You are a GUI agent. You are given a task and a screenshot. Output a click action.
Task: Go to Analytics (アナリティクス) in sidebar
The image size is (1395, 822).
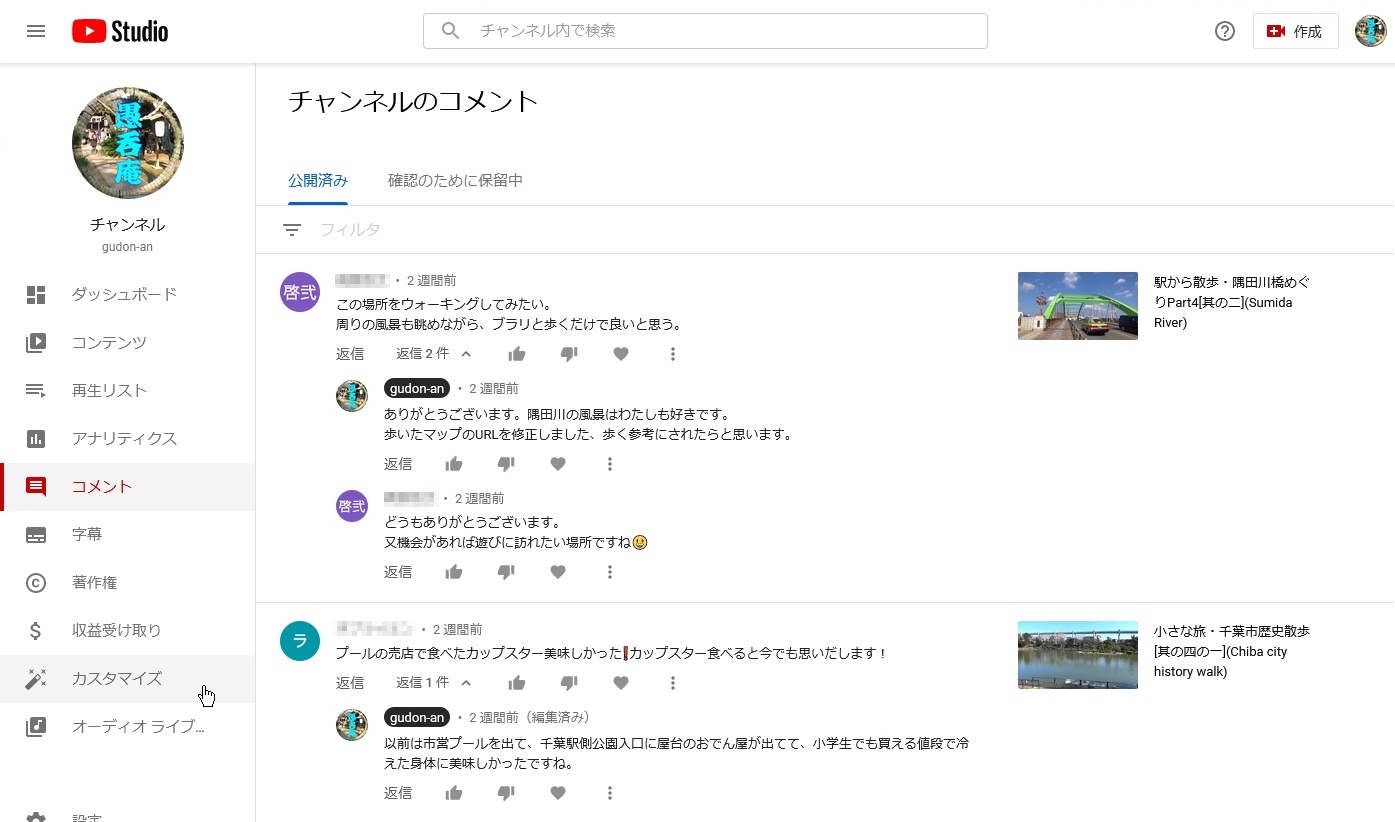click(x=124, y=439)
